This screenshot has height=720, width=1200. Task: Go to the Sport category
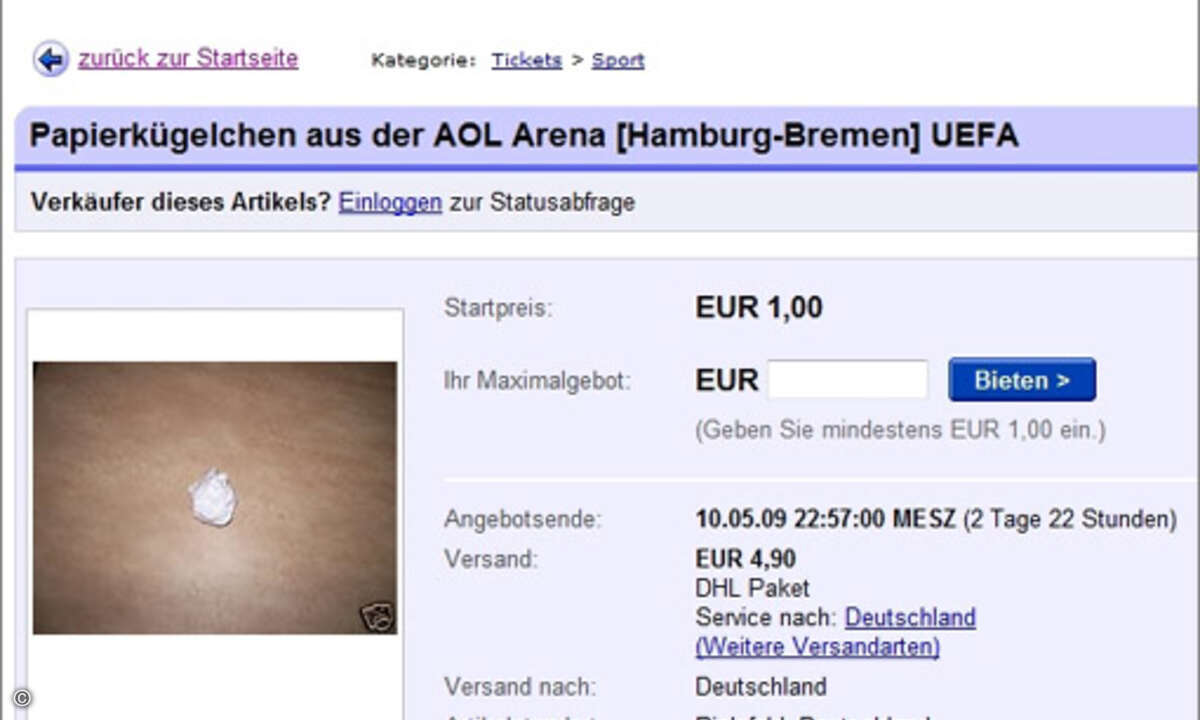tap(618, 60)
